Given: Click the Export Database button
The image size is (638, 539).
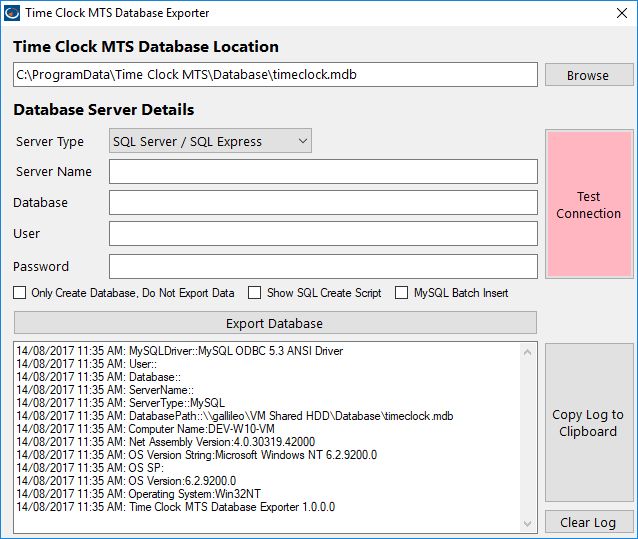Looking at the screenshot, I should (x=275, y=323).
